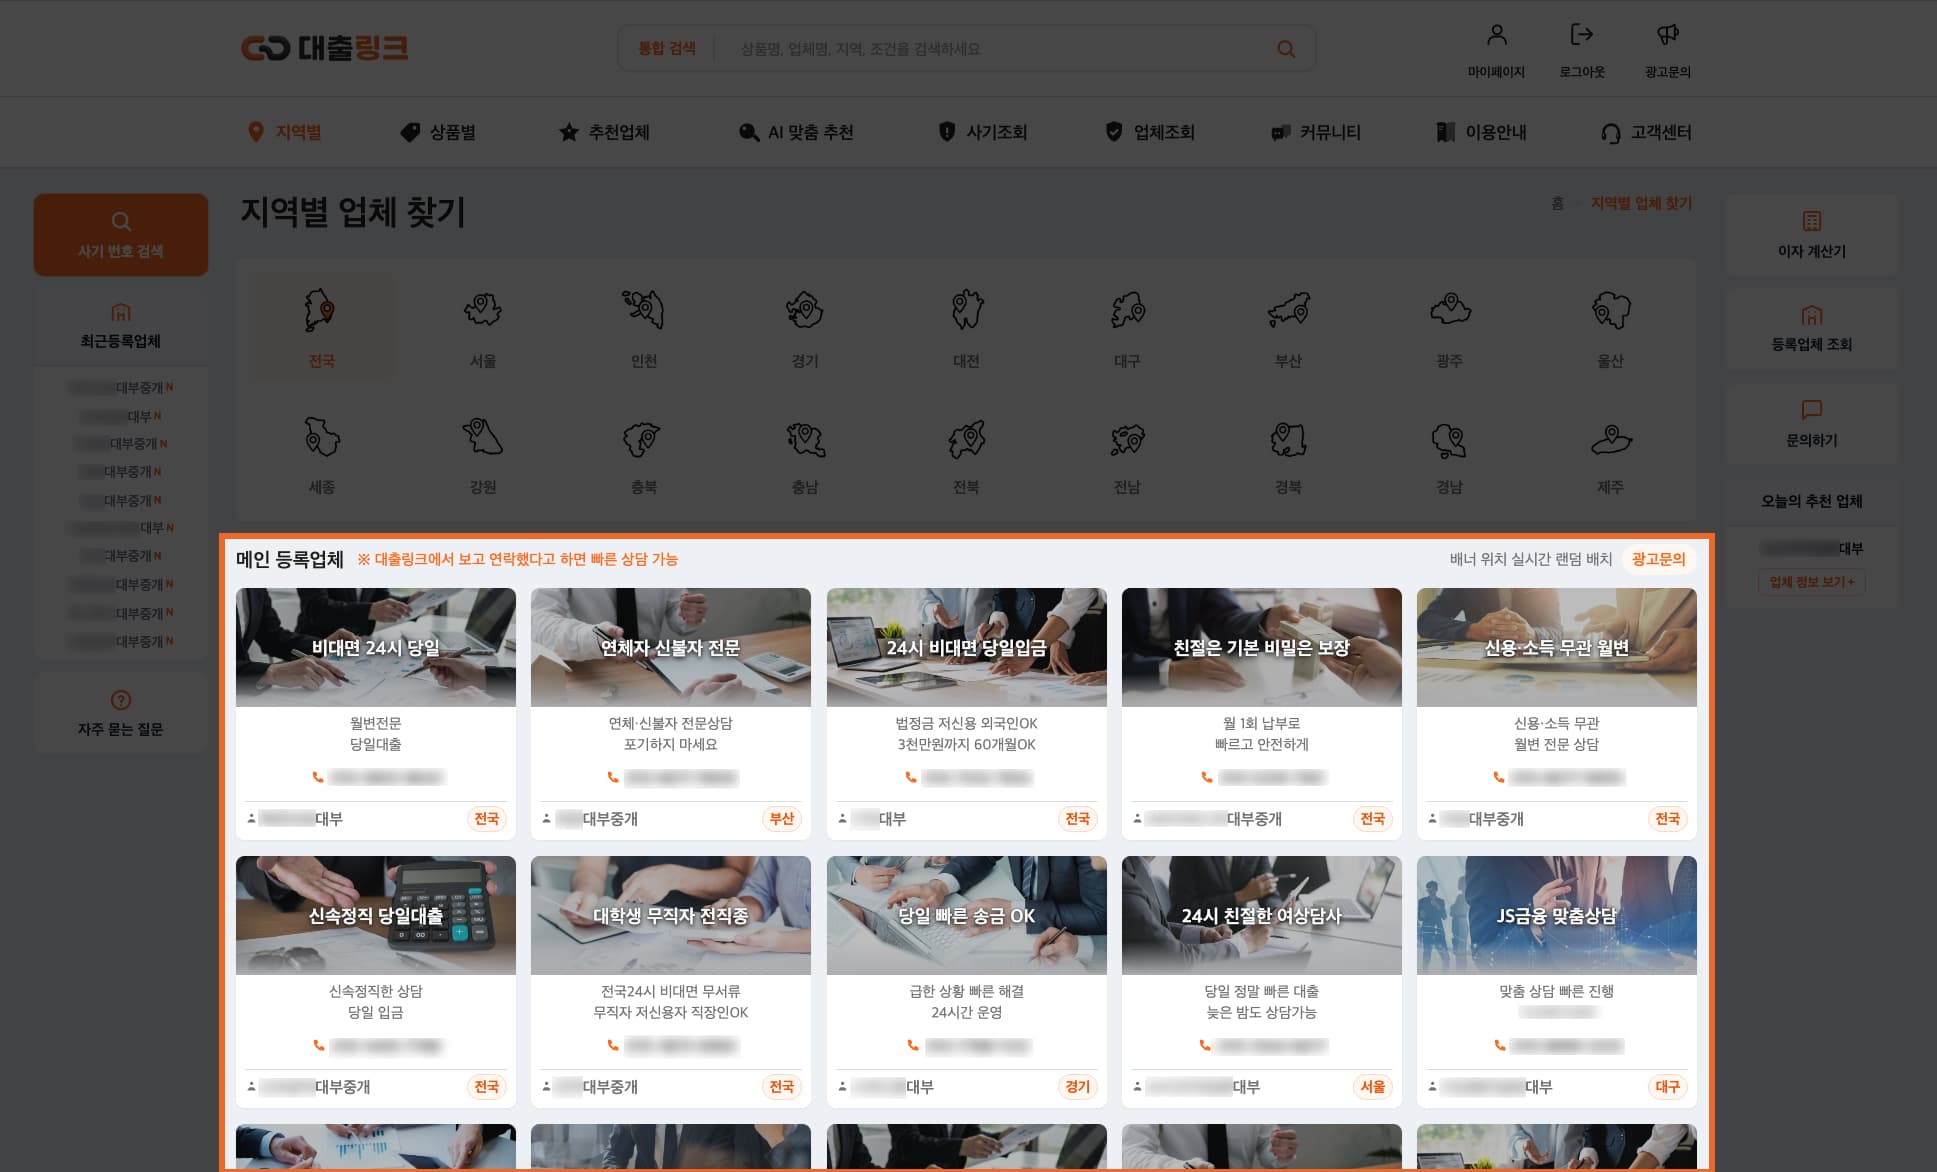Click the 대구 region tag on card
1937x1172 pixels.
[x=1667, y=1087]
